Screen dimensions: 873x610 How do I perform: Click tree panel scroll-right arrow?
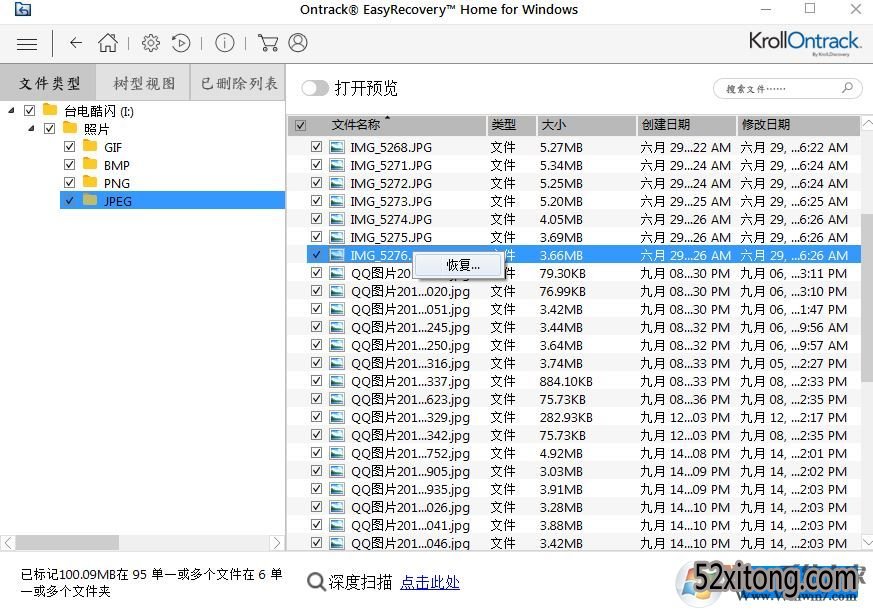click(x=277, y=543)
